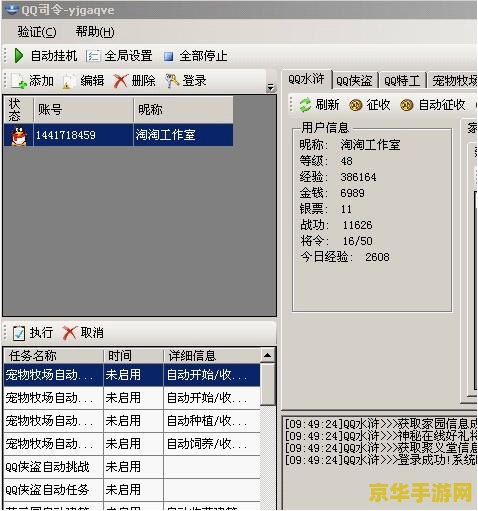This screenshot has height=511, width=478.
Task: Click the 战功 value 11626
Action: click(x=357, y=225)
